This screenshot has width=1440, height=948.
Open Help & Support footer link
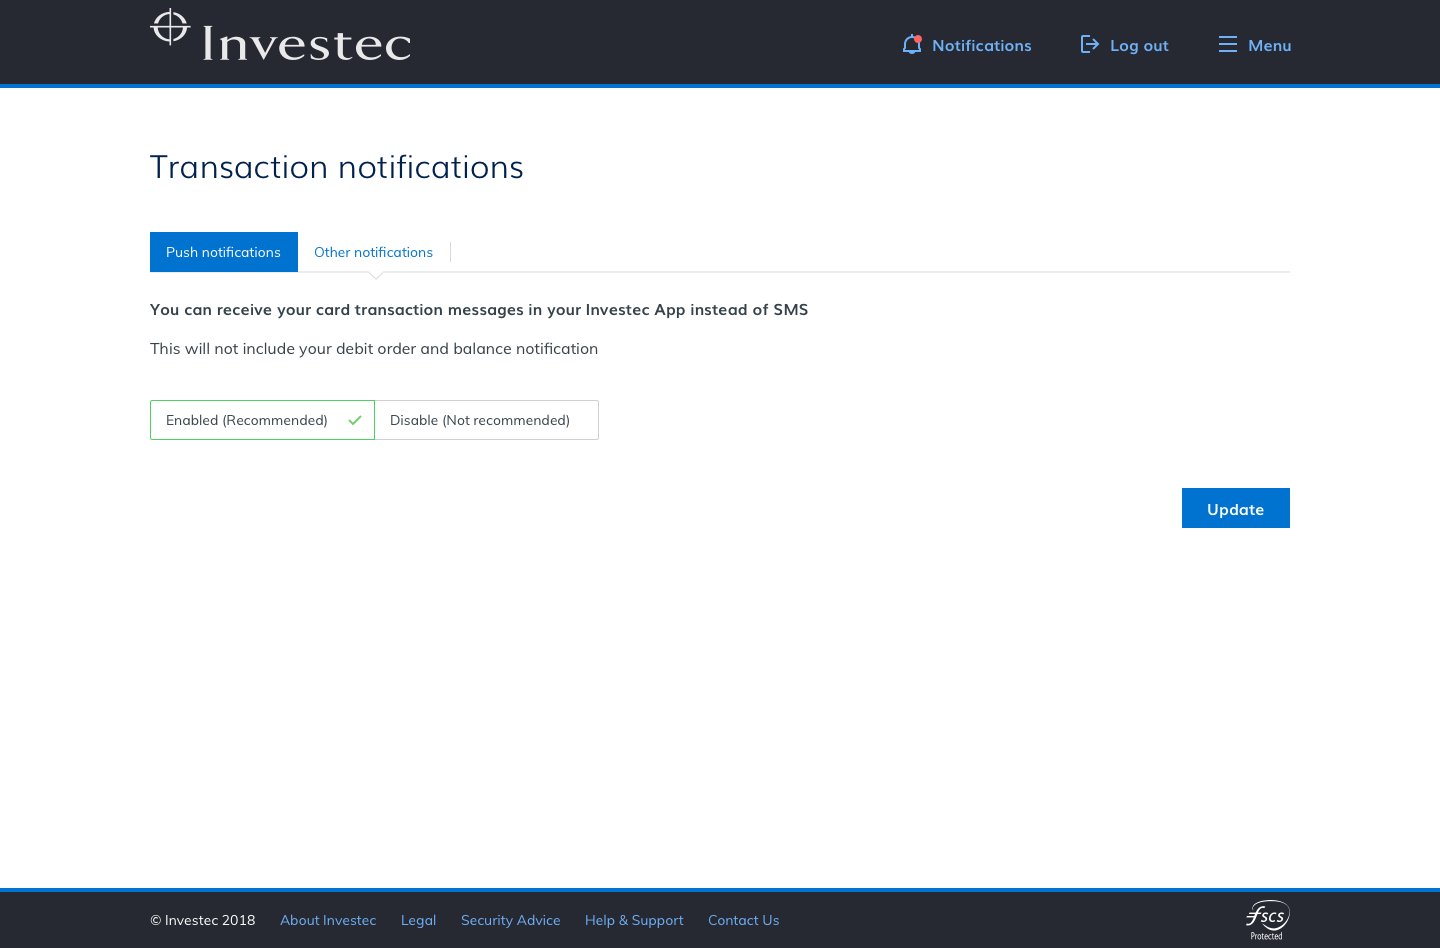(634, 921)
